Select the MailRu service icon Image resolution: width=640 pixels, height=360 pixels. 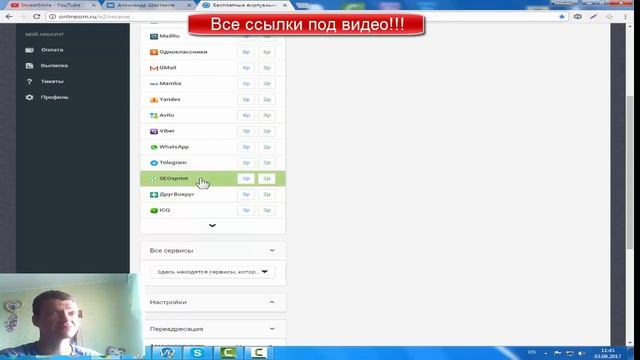(x=154, y=36)
